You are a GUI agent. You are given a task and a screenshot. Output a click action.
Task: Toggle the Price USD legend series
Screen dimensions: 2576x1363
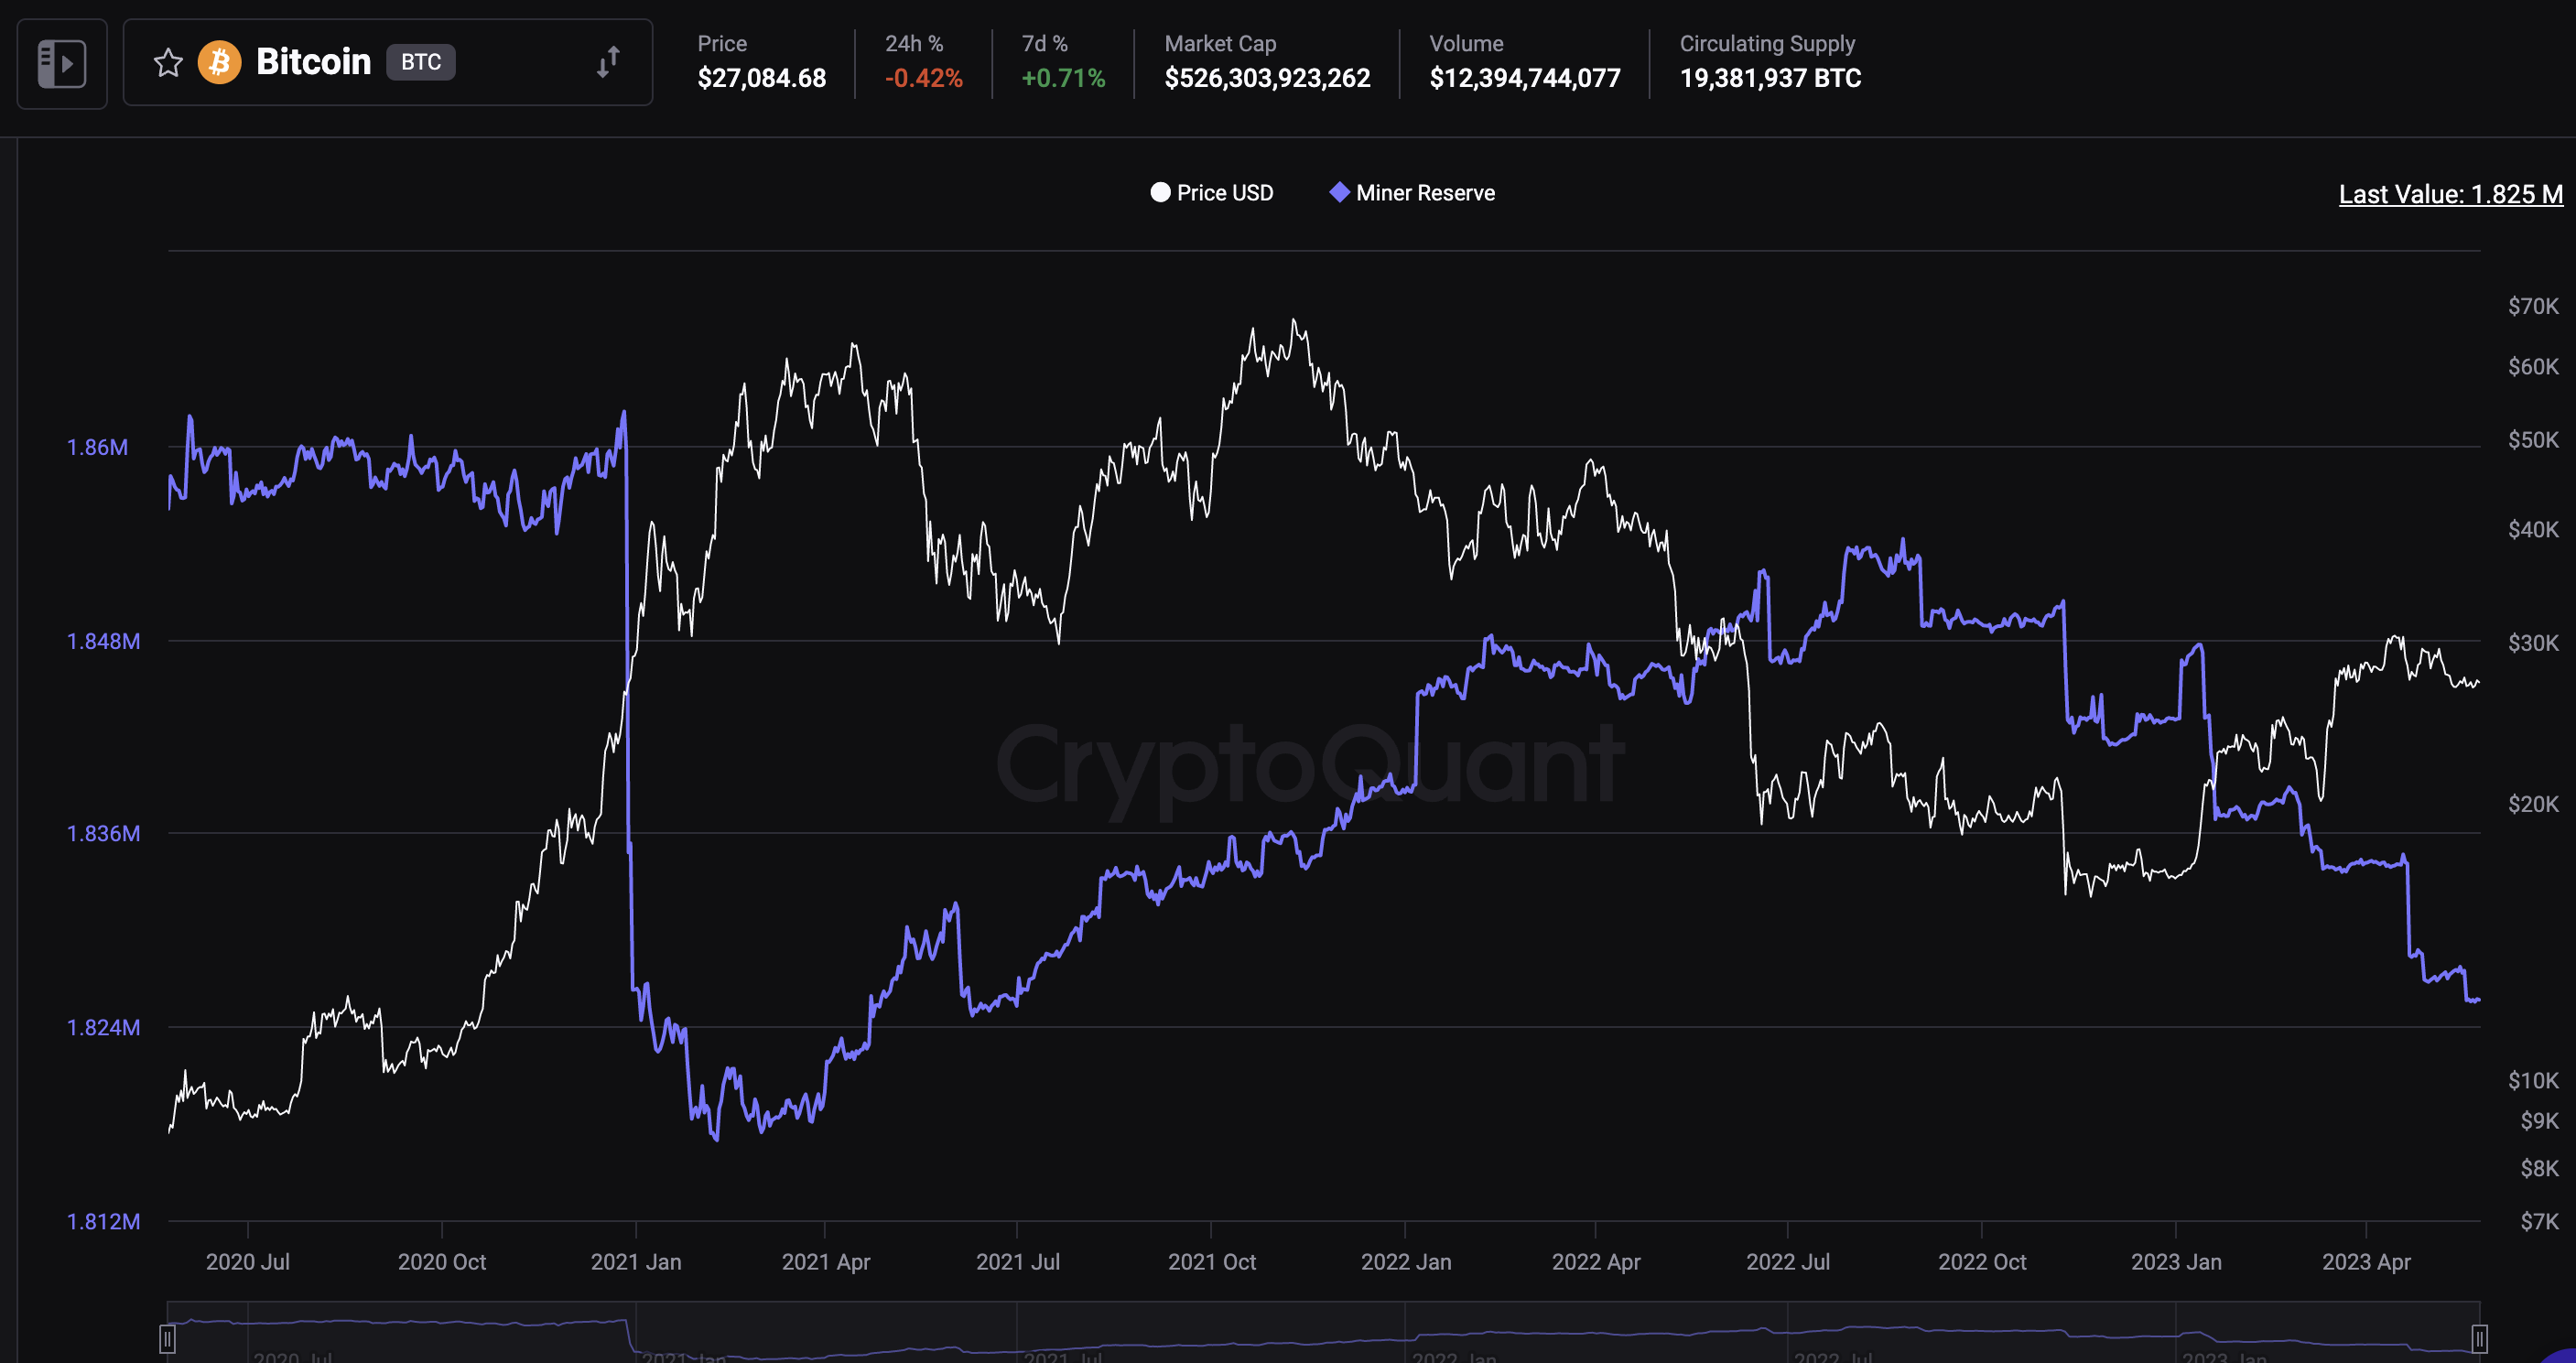(1212, 193)
